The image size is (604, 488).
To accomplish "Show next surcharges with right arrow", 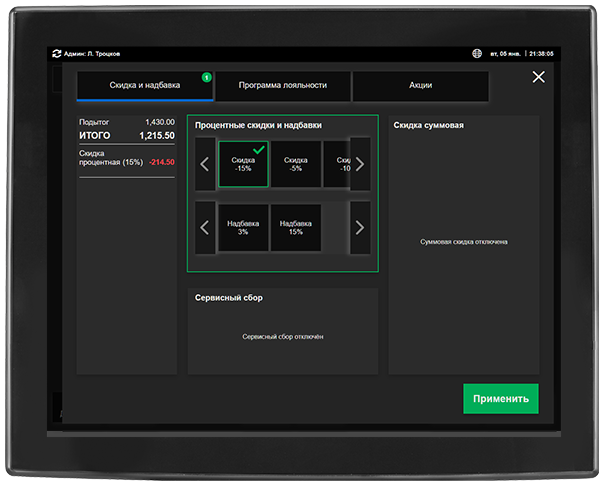I will point(360,228).
